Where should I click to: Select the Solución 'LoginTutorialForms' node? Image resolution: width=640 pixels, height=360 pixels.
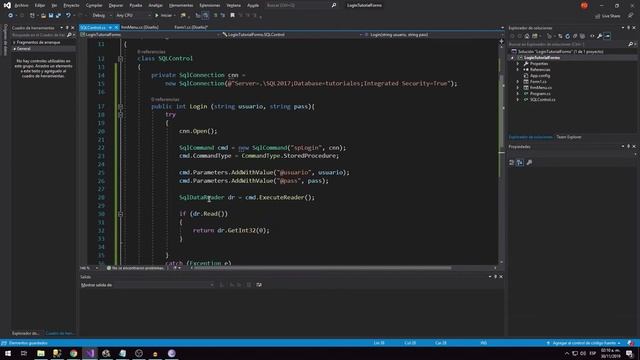tap(557, 51)
